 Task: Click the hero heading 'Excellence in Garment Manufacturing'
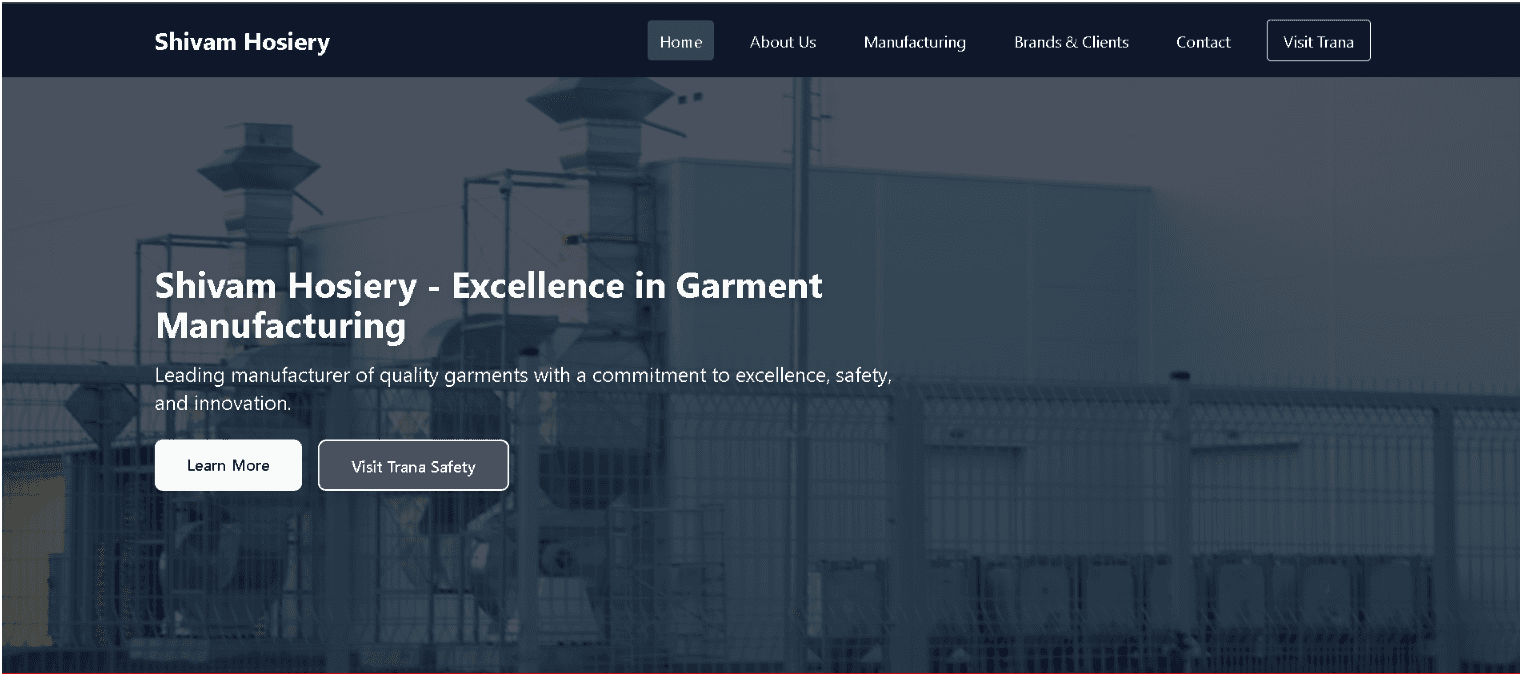point(489,306)
